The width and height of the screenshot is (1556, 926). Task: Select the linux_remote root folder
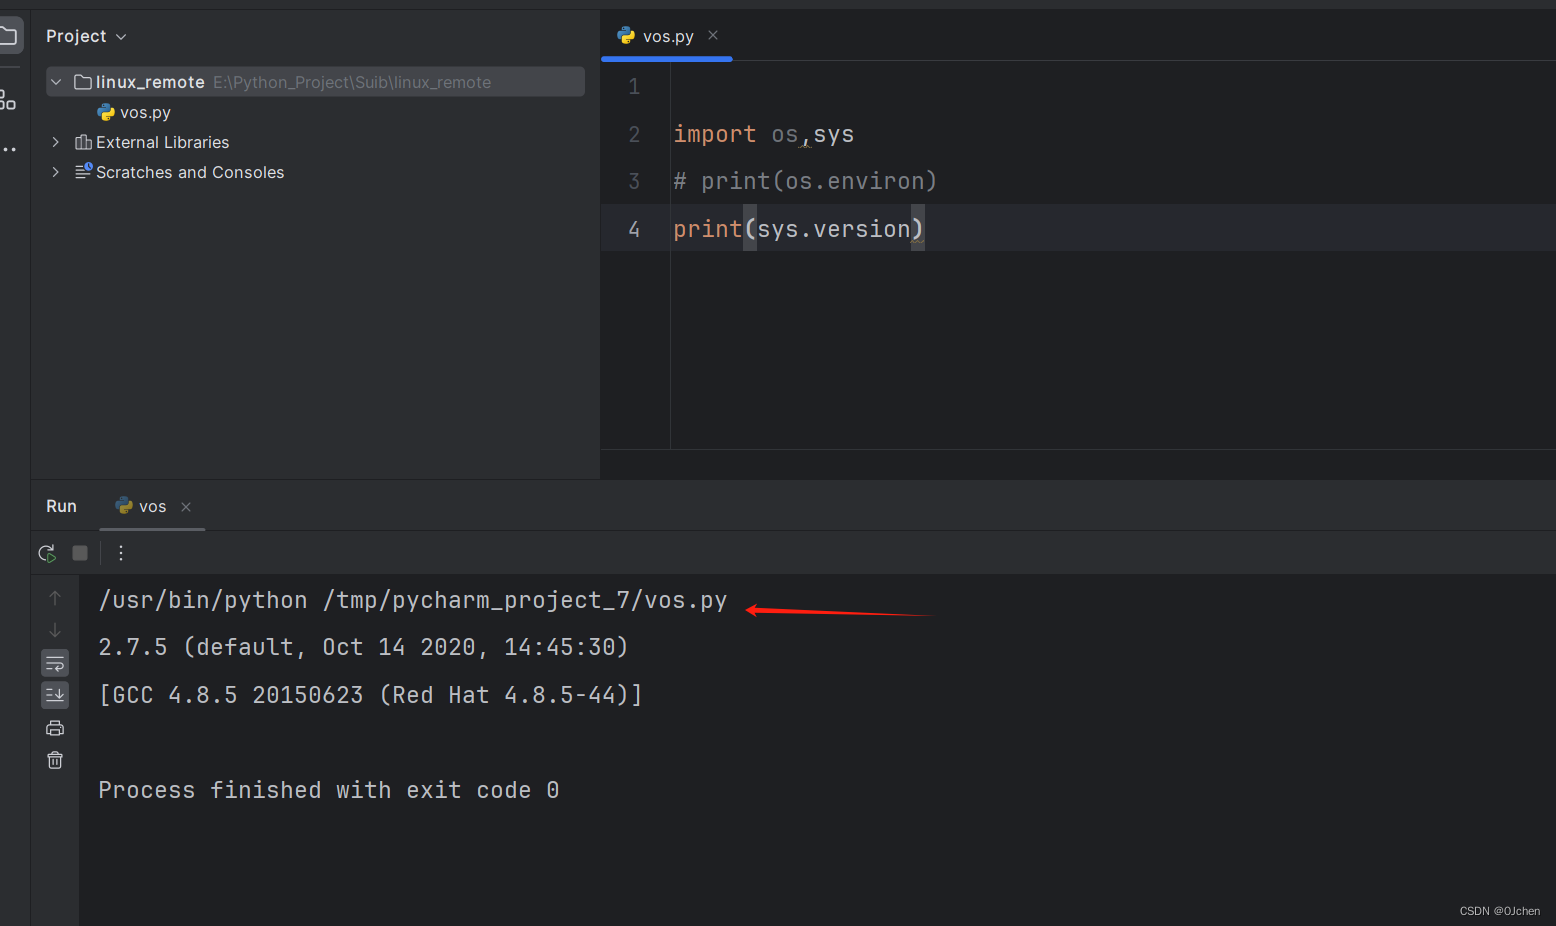(315, 82)
